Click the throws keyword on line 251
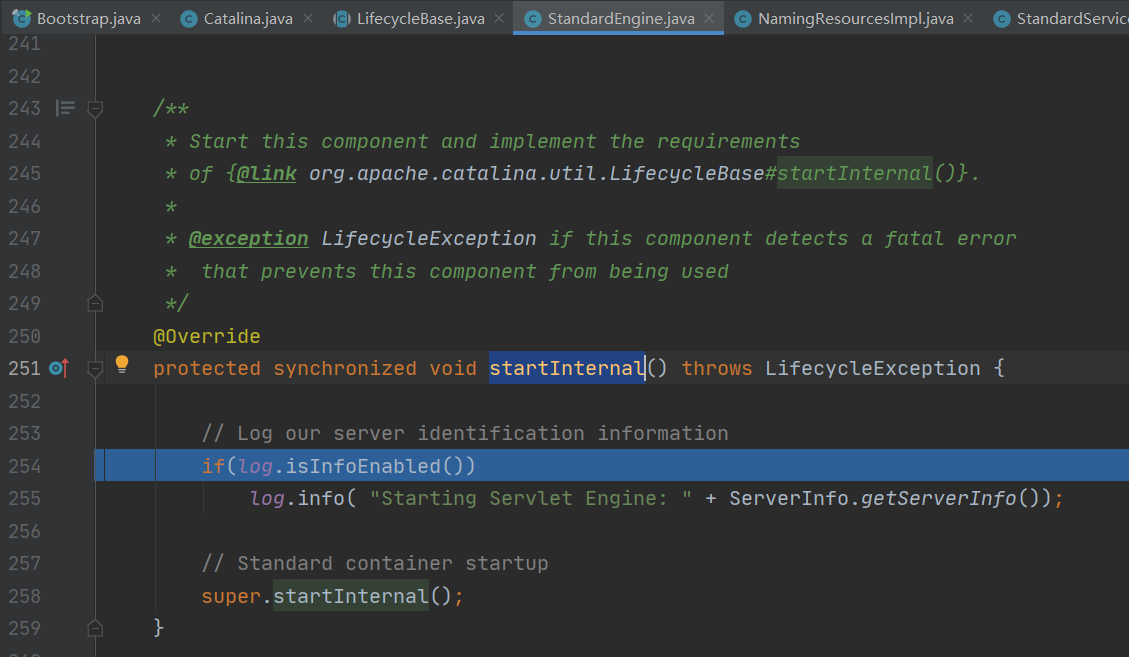 [716, 368]
